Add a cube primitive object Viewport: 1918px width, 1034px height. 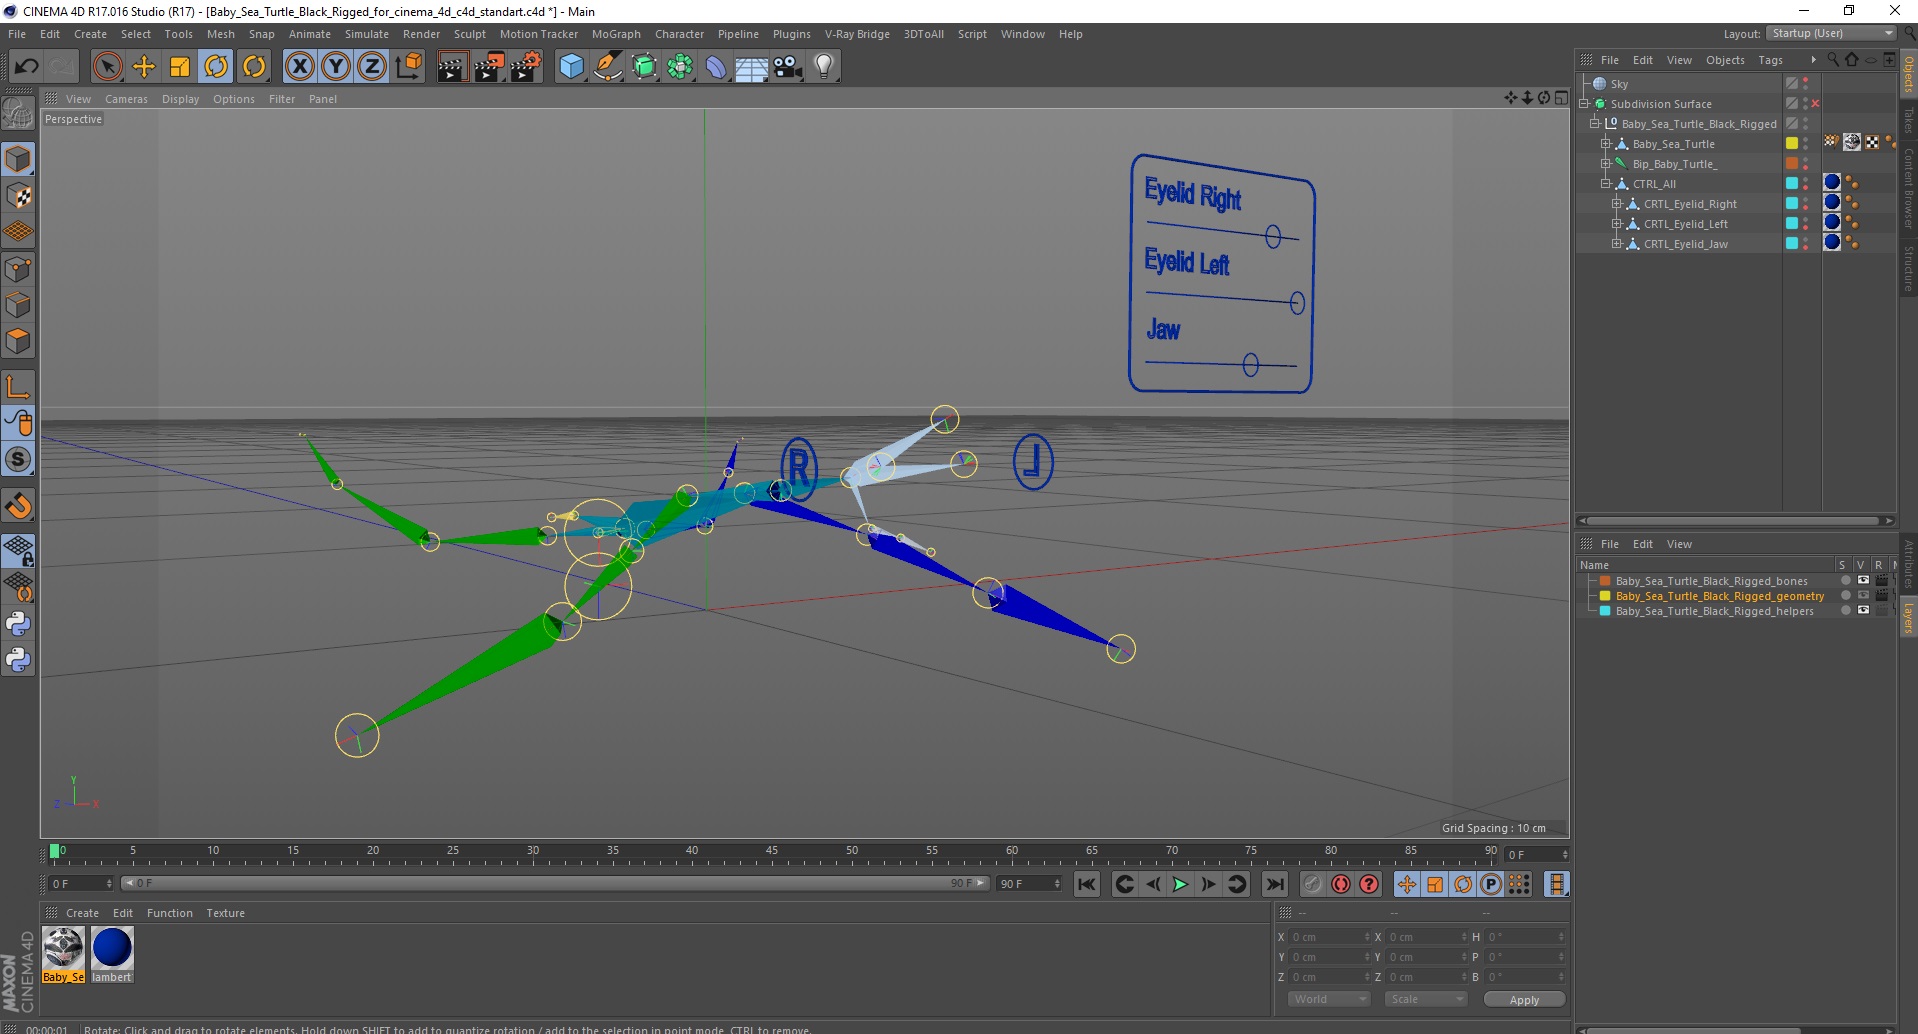point(571,67)
